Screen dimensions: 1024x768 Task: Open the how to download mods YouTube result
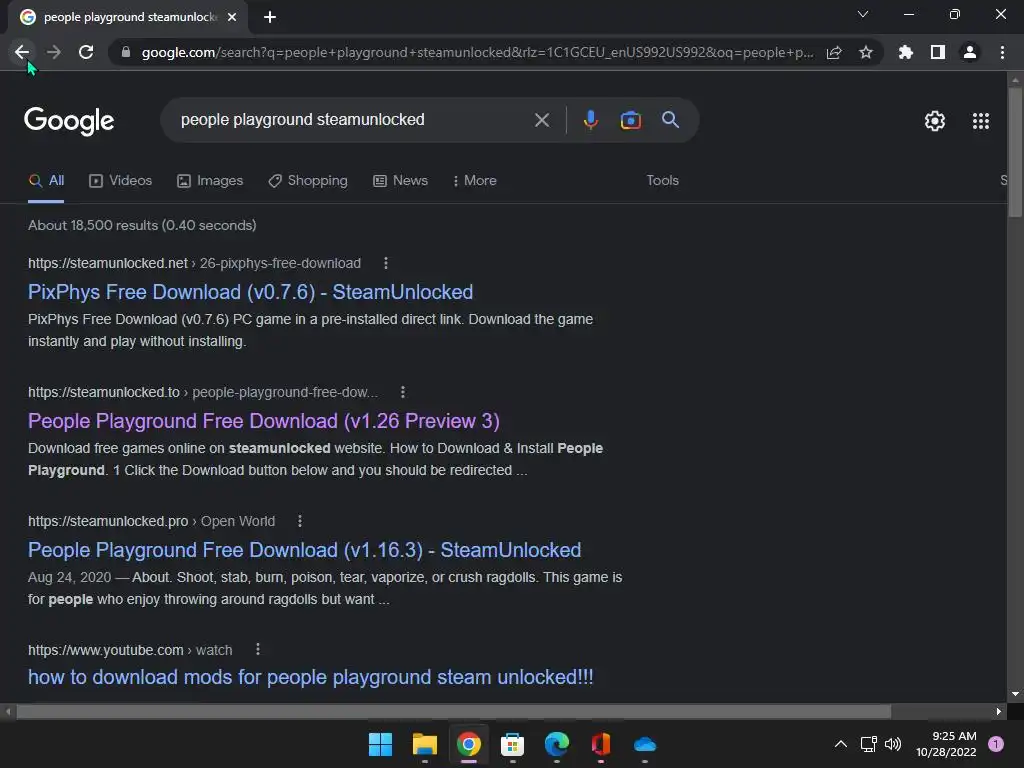pos(311,677)
